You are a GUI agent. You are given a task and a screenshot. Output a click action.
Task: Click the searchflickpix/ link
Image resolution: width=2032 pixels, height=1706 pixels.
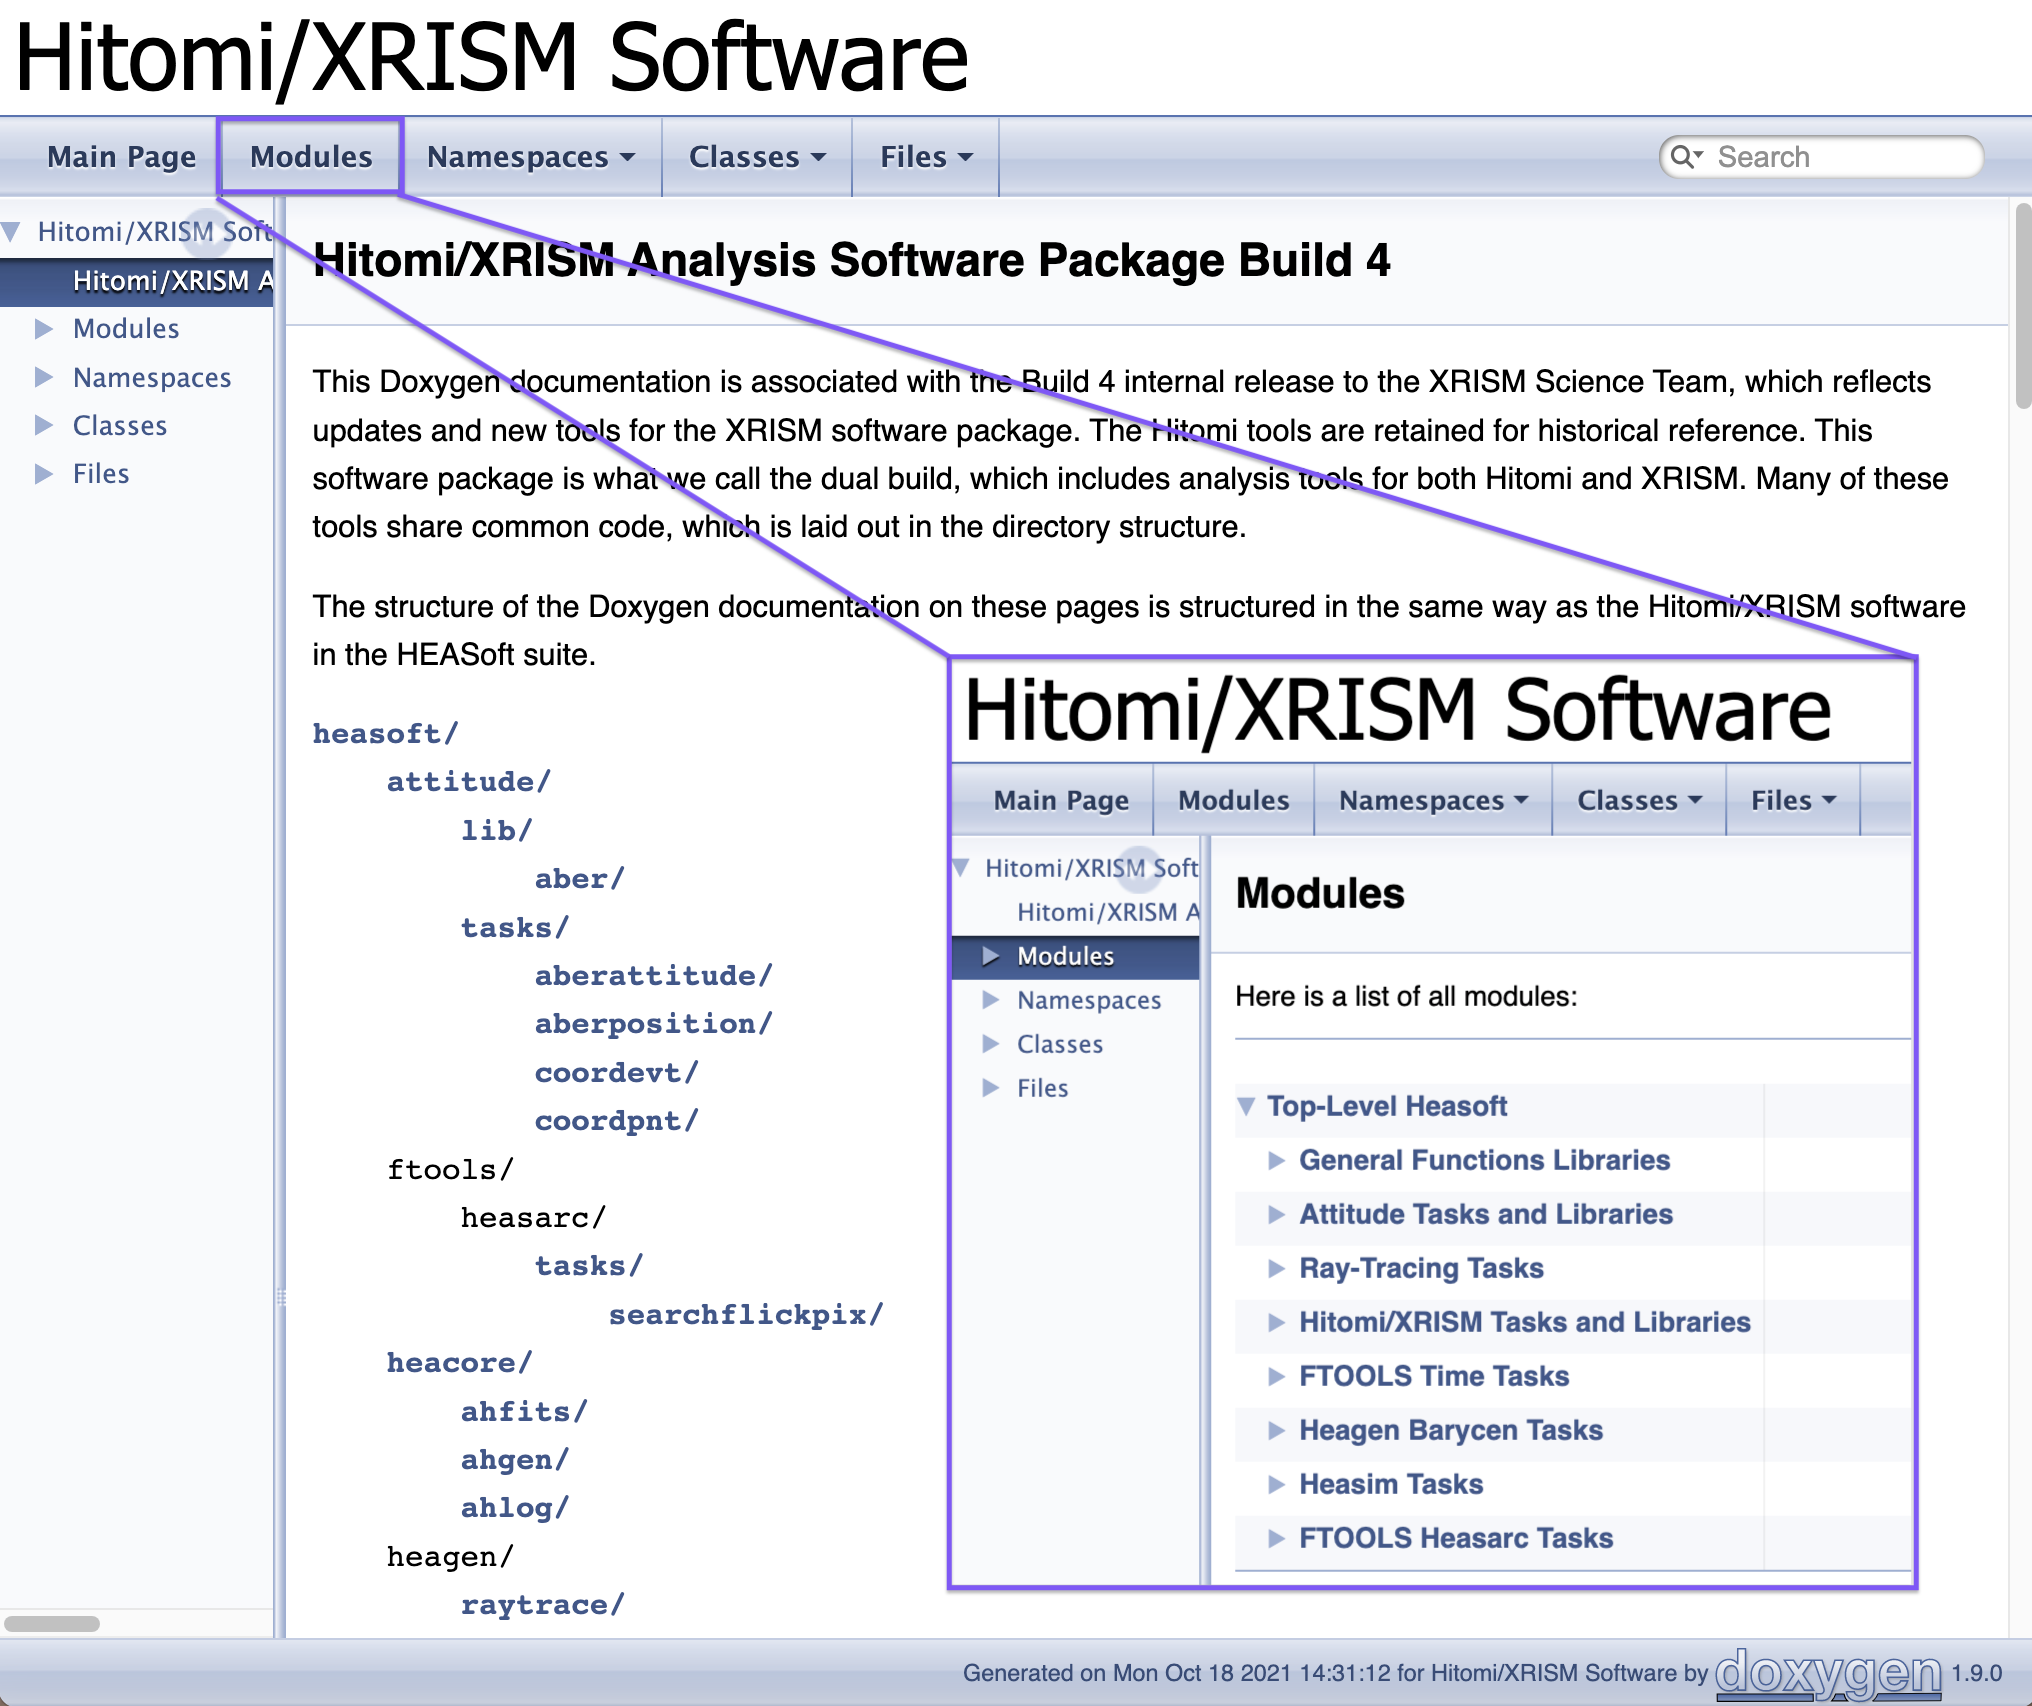pyautogui.click(x=746, y=1314)
